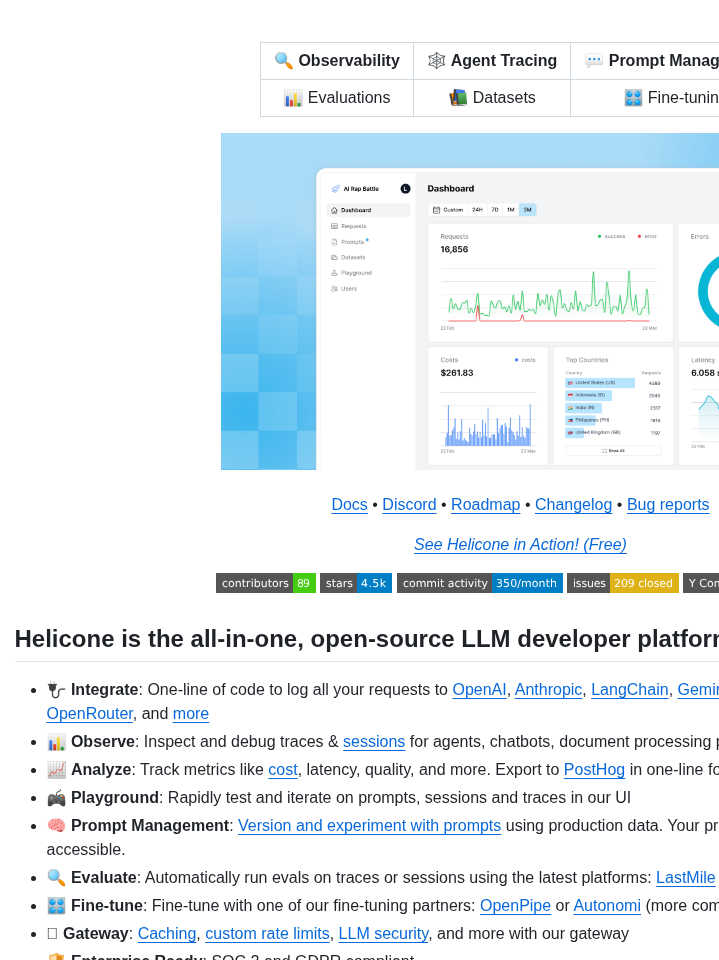Click the 'more' link after OpenRouter
719x960 pixels.
190,714
